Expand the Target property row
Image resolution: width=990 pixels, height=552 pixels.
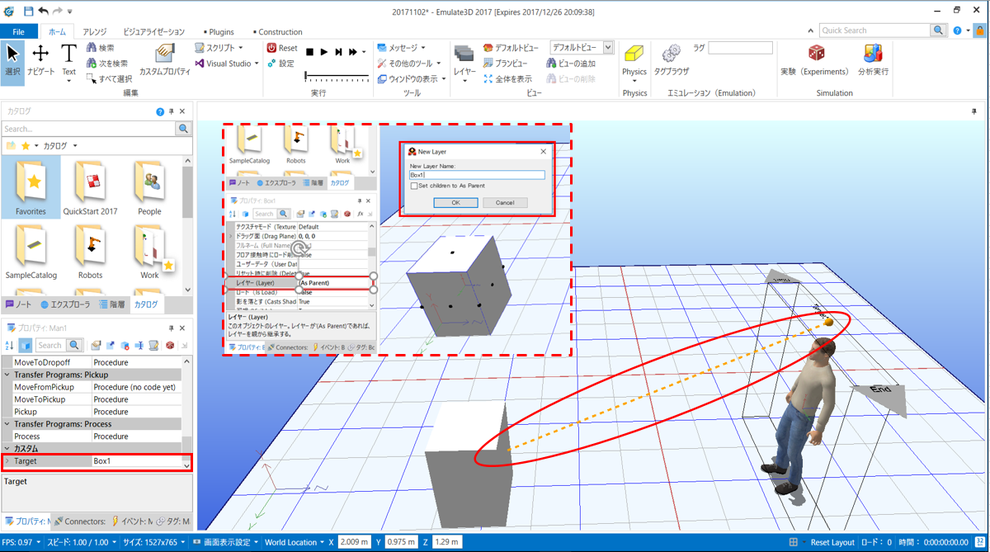tap(7, 461)
